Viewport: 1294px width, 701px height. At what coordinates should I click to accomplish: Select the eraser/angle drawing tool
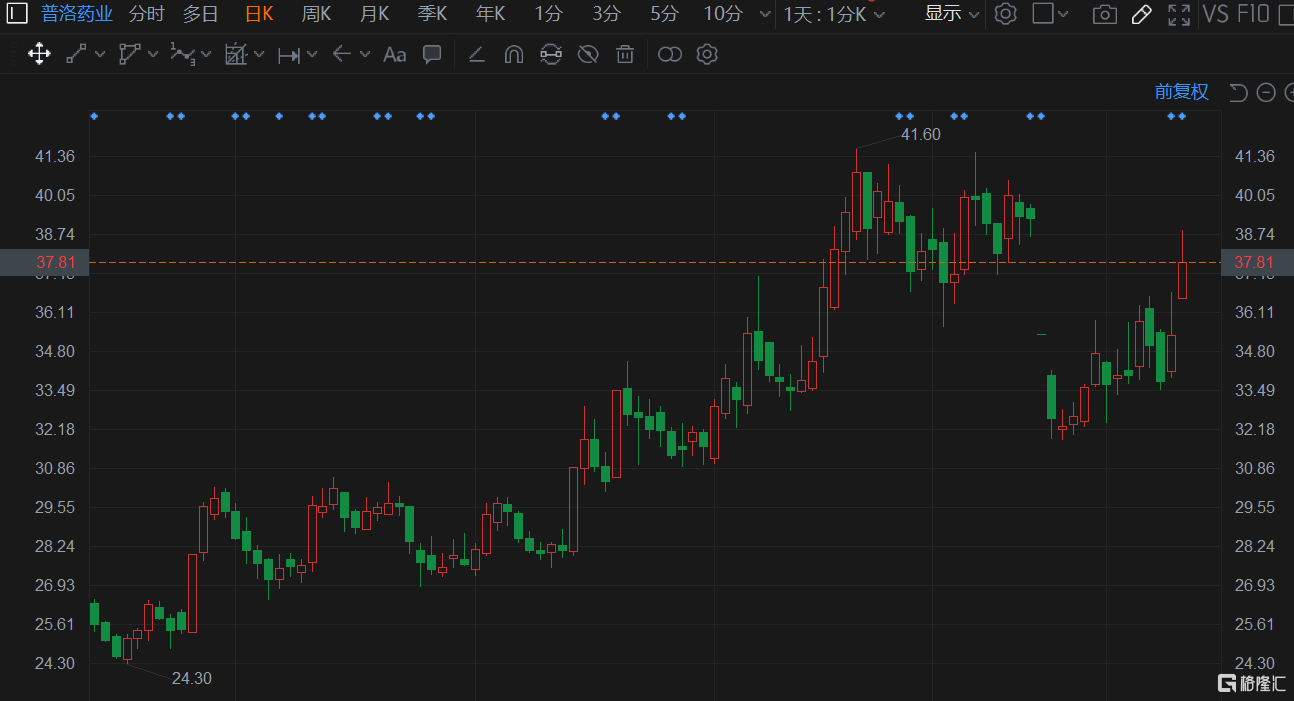477,54
